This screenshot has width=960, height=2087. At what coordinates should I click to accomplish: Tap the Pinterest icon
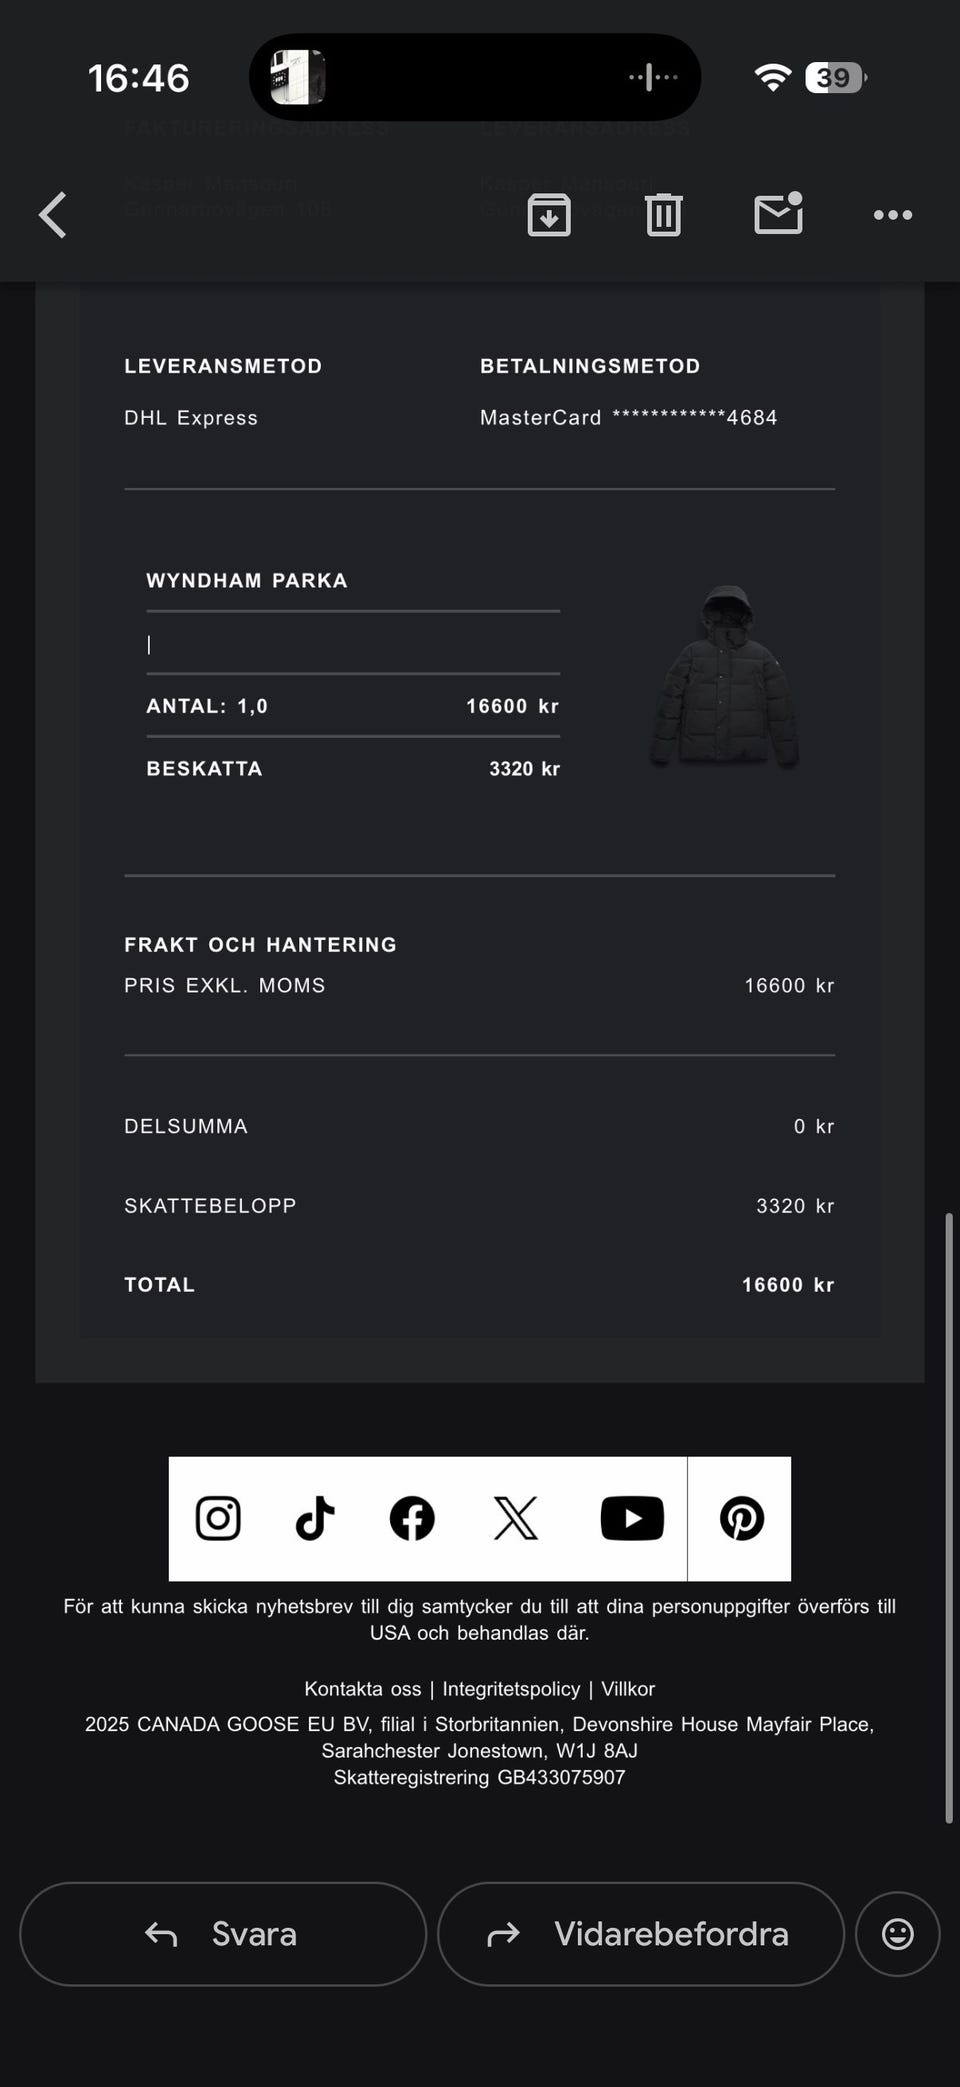(x=741, y=1518)
